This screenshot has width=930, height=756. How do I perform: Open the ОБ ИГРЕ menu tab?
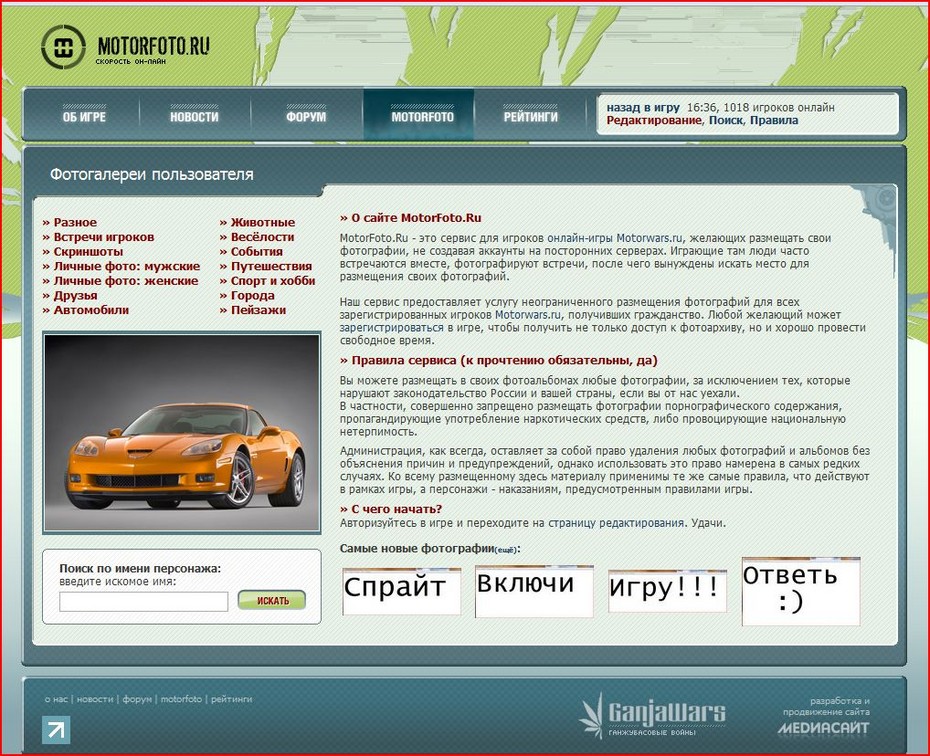(x=84, y=117)
